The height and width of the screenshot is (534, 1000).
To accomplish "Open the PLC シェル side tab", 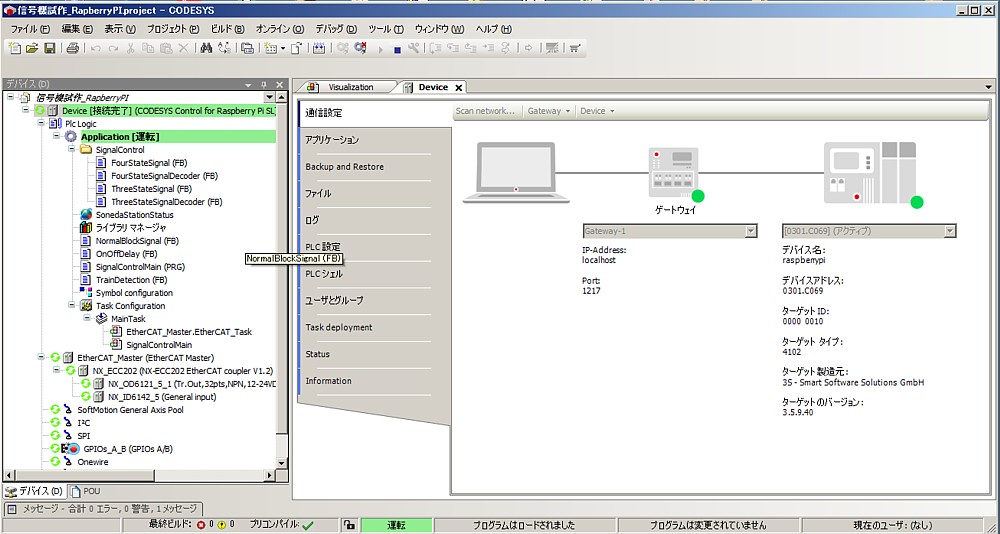I will pos(324,274).
